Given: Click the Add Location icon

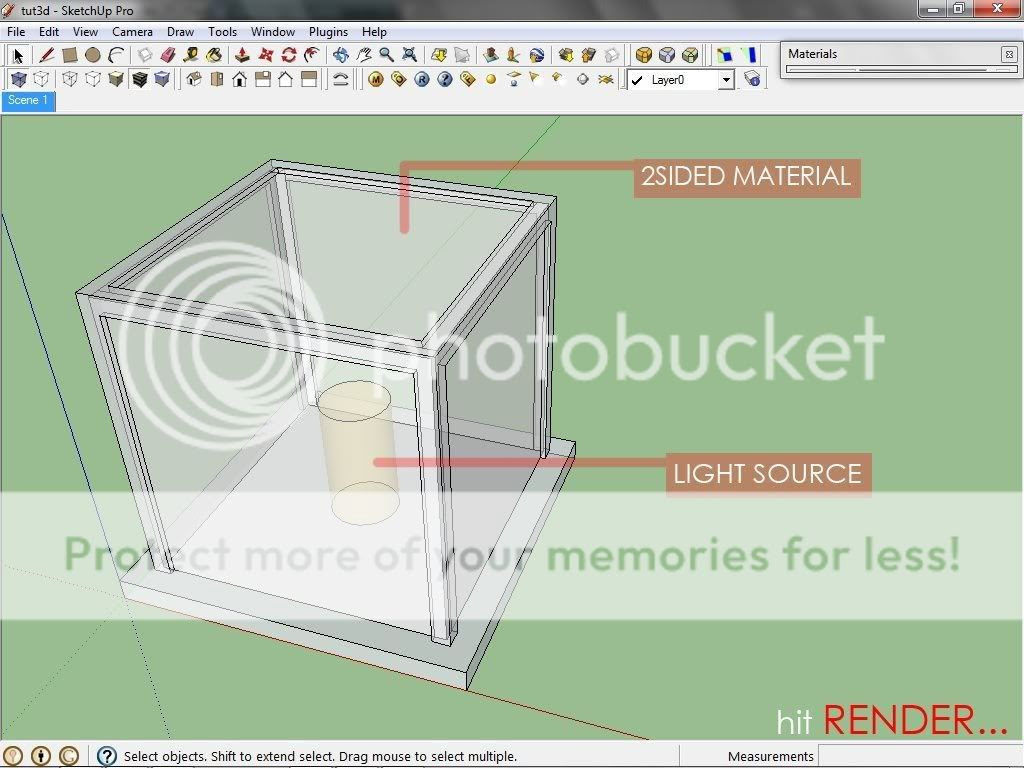Looking at the screenshot, I should coord(439,56).
